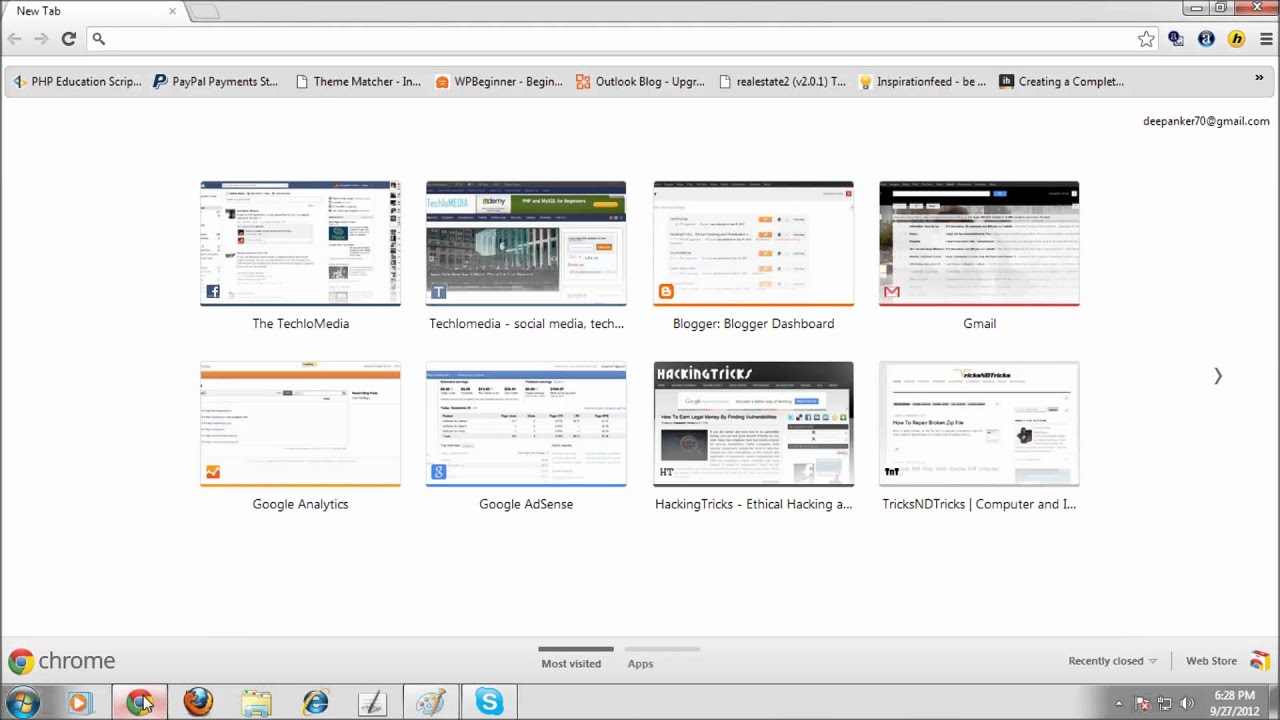Screen dimensions: 1280x720
Task: Click the Google Chrome taskbar icon
Action: (139, 702)
